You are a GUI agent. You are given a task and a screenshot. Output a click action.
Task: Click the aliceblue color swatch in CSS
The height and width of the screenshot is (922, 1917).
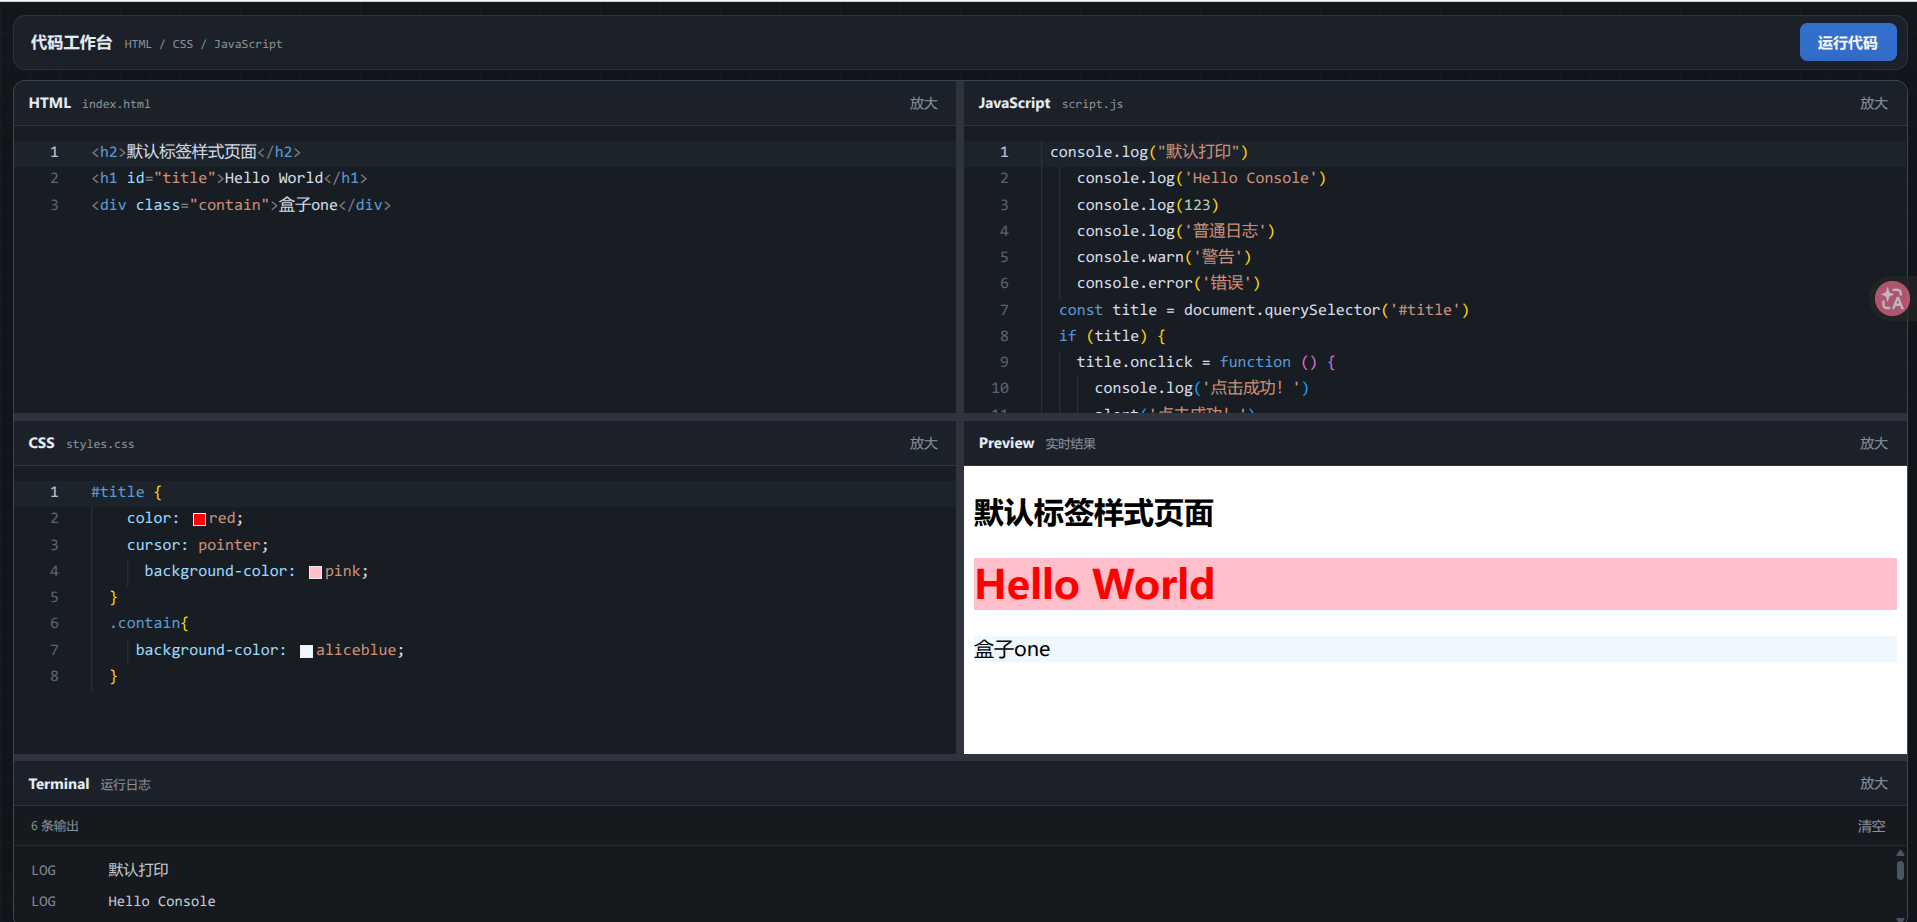tap(306, 651)
